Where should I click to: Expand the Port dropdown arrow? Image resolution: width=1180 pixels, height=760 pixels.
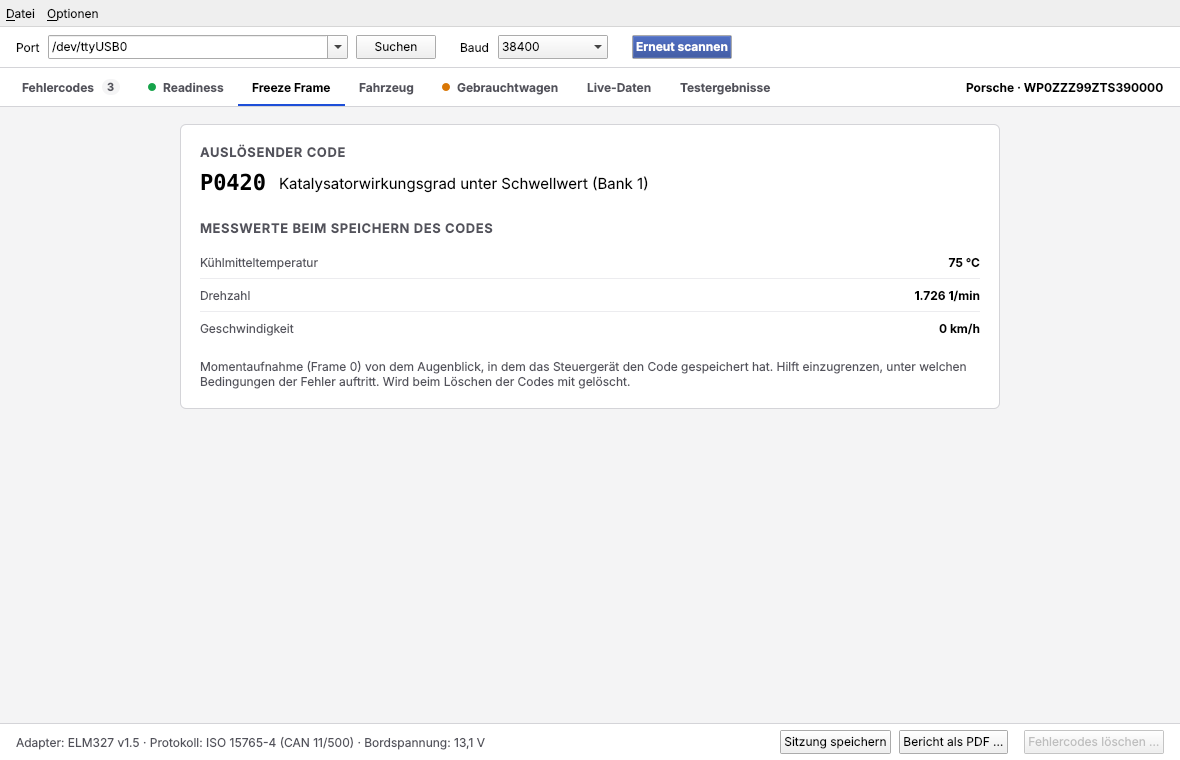[338, 47]
